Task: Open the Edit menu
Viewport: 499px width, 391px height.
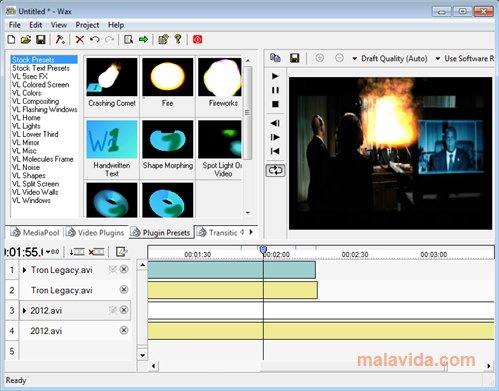Action: pyautogui.click(x=35, y=25)
